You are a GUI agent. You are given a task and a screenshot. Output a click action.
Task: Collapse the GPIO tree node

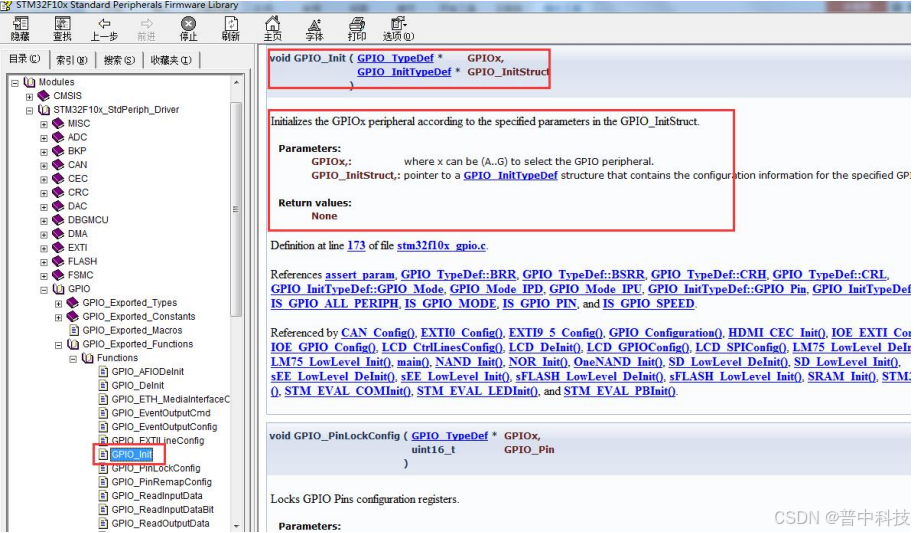pos(44,290)
